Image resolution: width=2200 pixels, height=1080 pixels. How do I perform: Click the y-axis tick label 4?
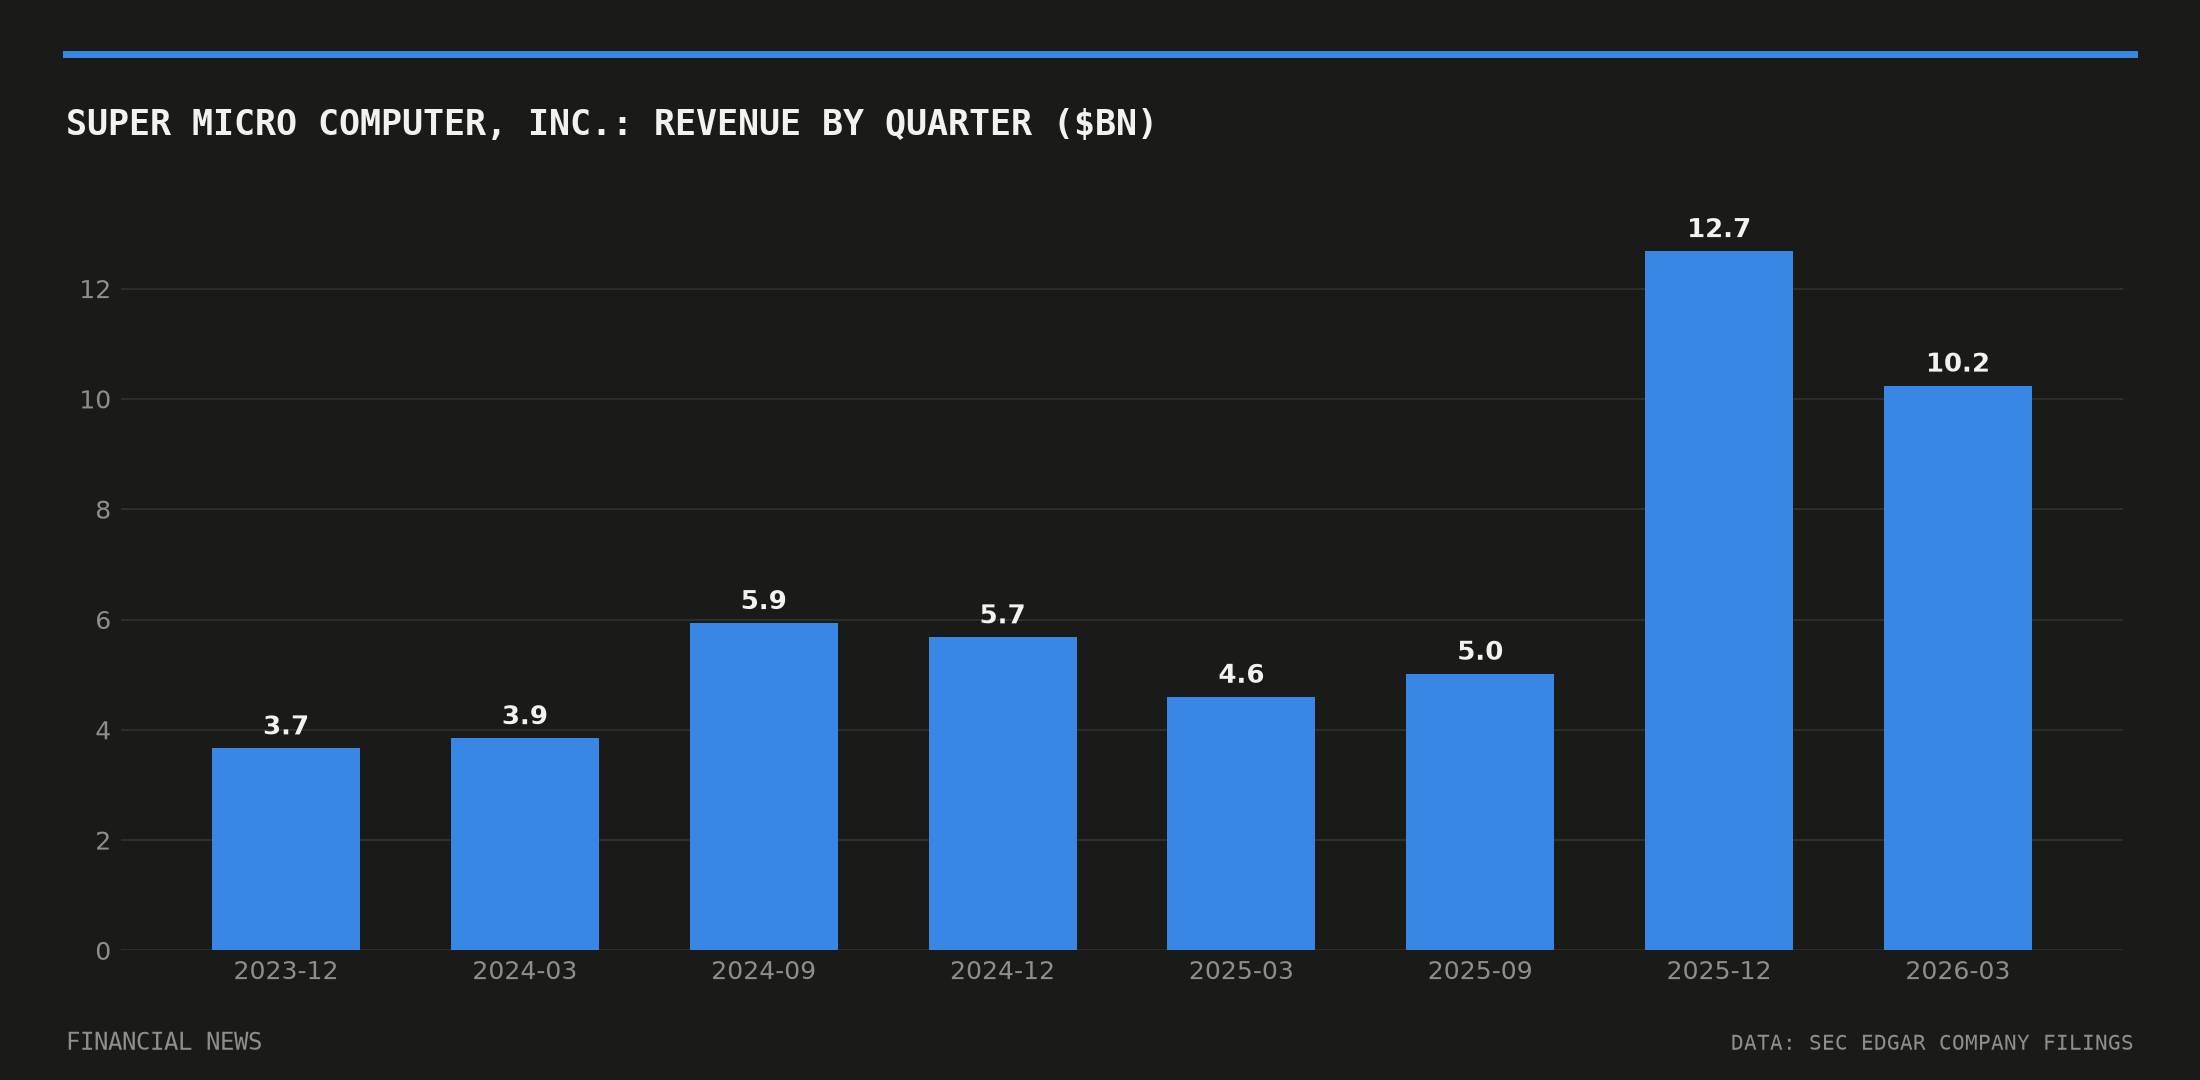tap(103, 731)
